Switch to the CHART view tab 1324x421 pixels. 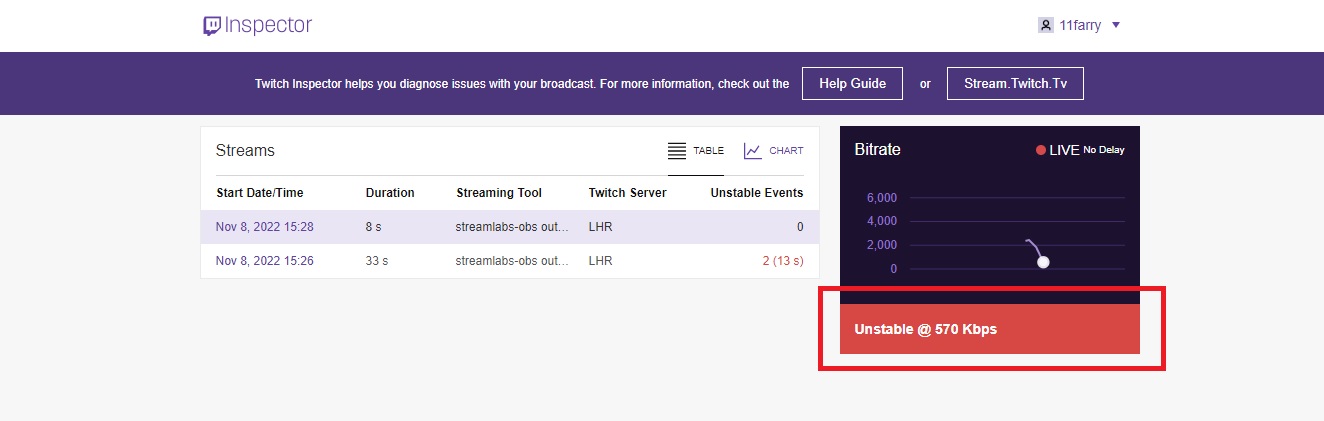click(x=773, y=151)
